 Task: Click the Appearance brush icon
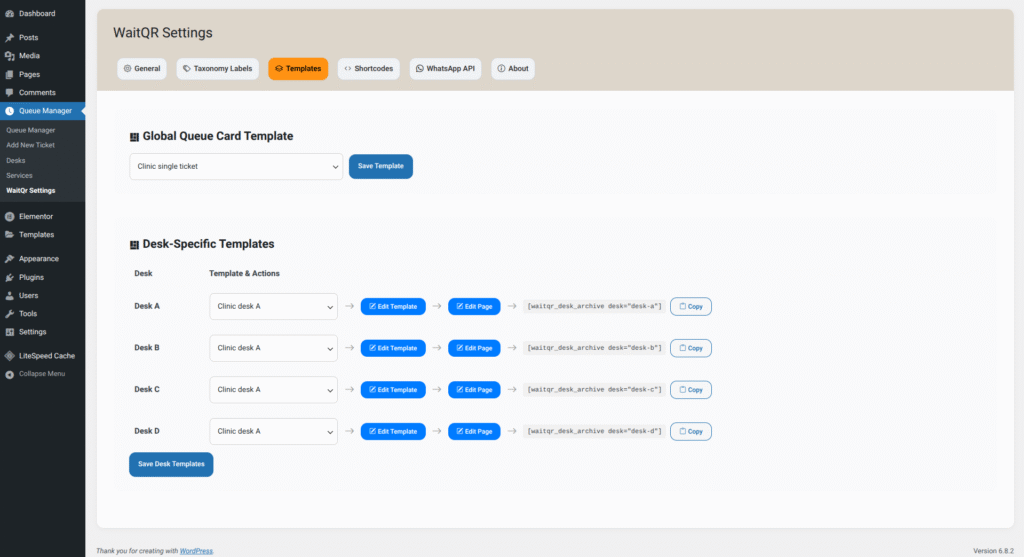click(x=10, y=259)
